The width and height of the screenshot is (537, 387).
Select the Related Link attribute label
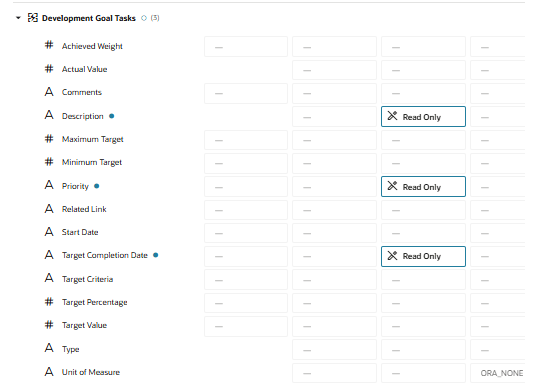pyautogui.click(x=84, y=209)
